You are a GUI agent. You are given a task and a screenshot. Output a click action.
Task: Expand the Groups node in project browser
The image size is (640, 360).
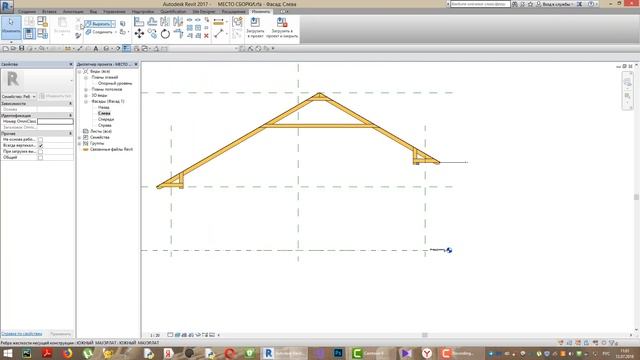80,144
